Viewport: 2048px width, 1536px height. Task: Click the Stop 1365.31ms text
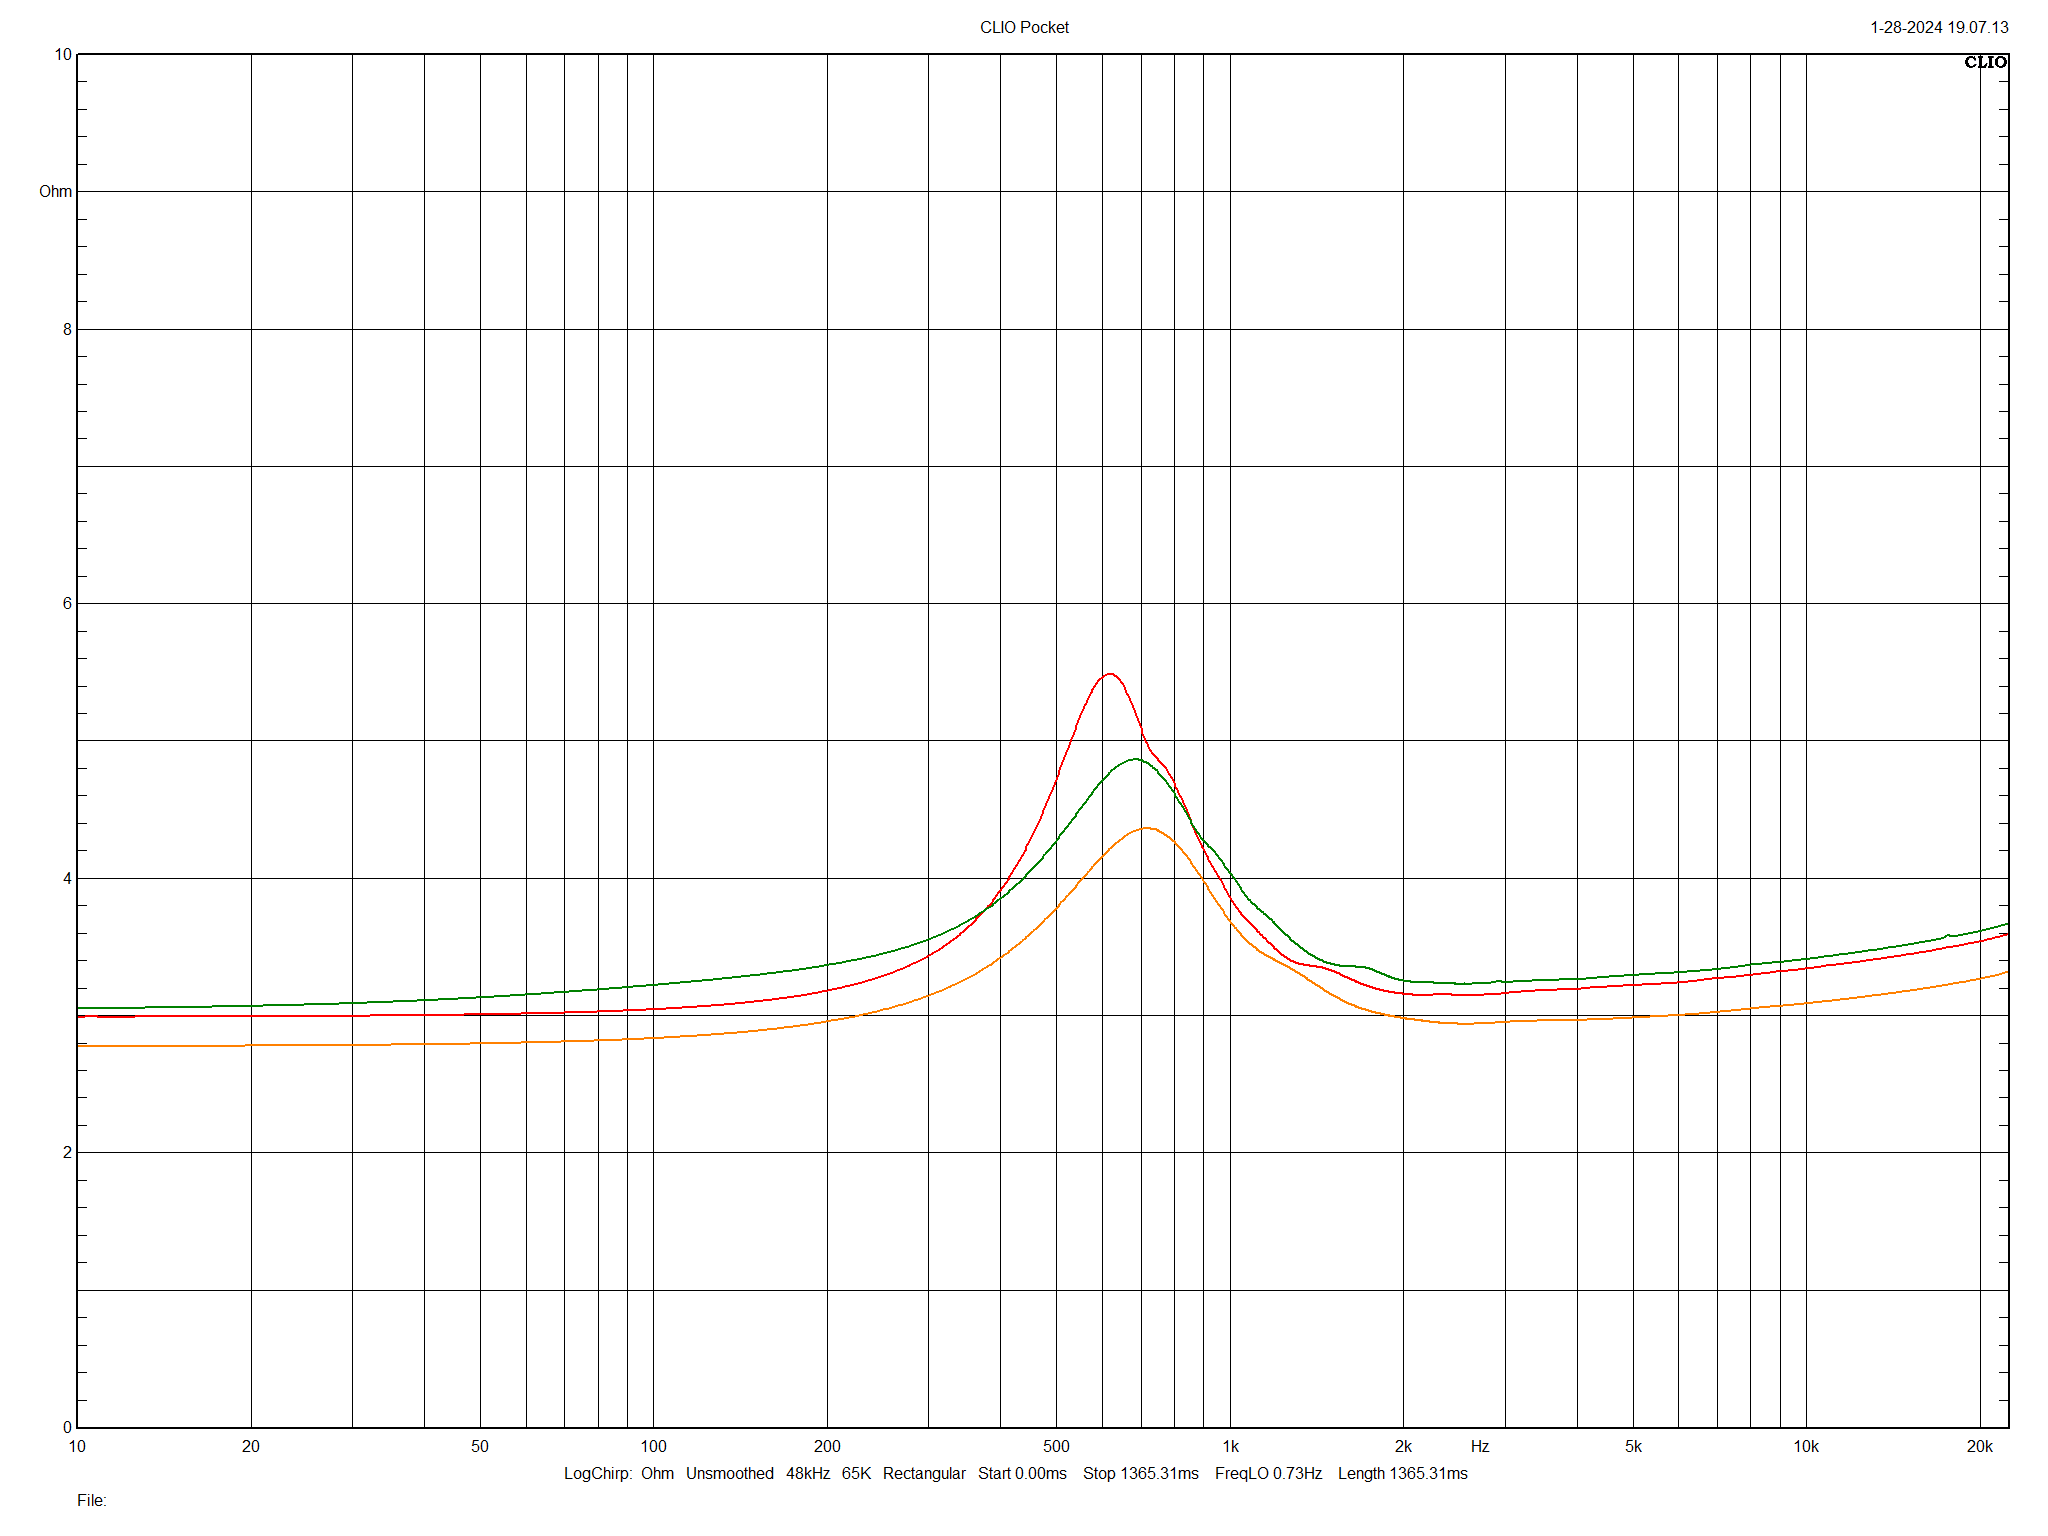click(1140, 1473)
